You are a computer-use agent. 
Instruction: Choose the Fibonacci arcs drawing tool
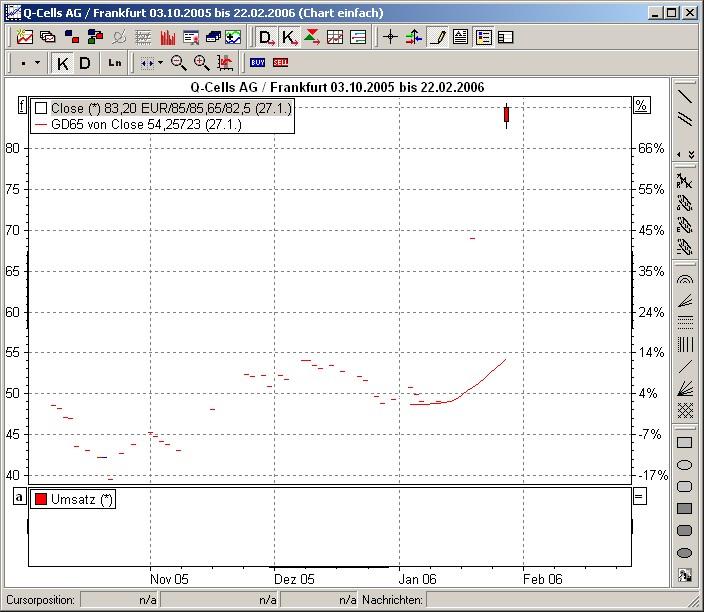tap(685, 279)
